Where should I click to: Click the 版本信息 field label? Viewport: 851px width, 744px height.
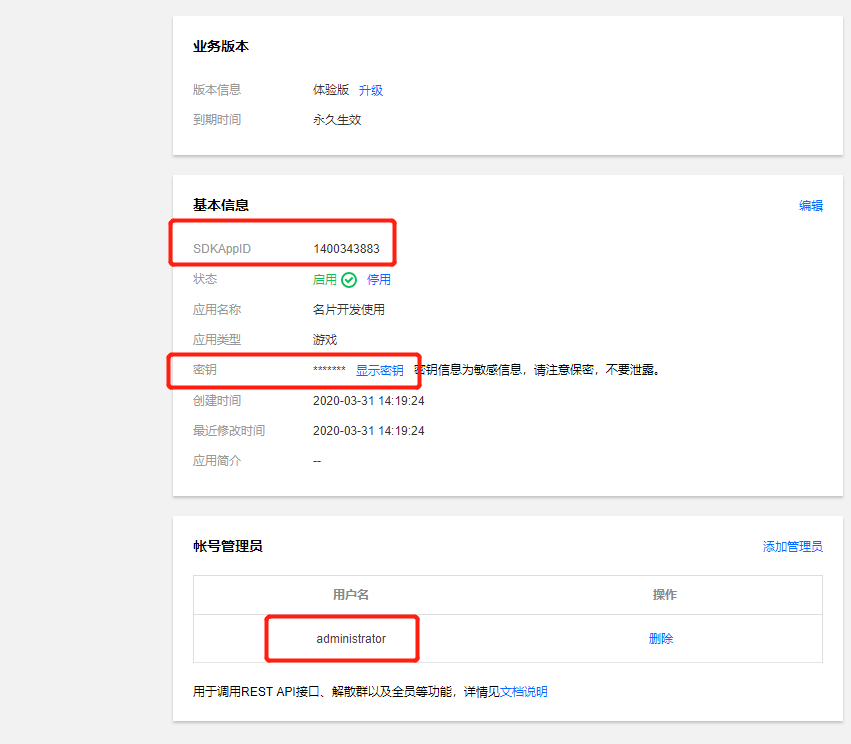[x=217, y=90]
